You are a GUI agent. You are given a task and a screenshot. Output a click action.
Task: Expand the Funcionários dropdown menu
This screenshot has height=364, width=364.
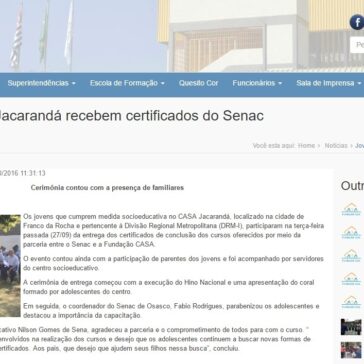tap(257, 83)
